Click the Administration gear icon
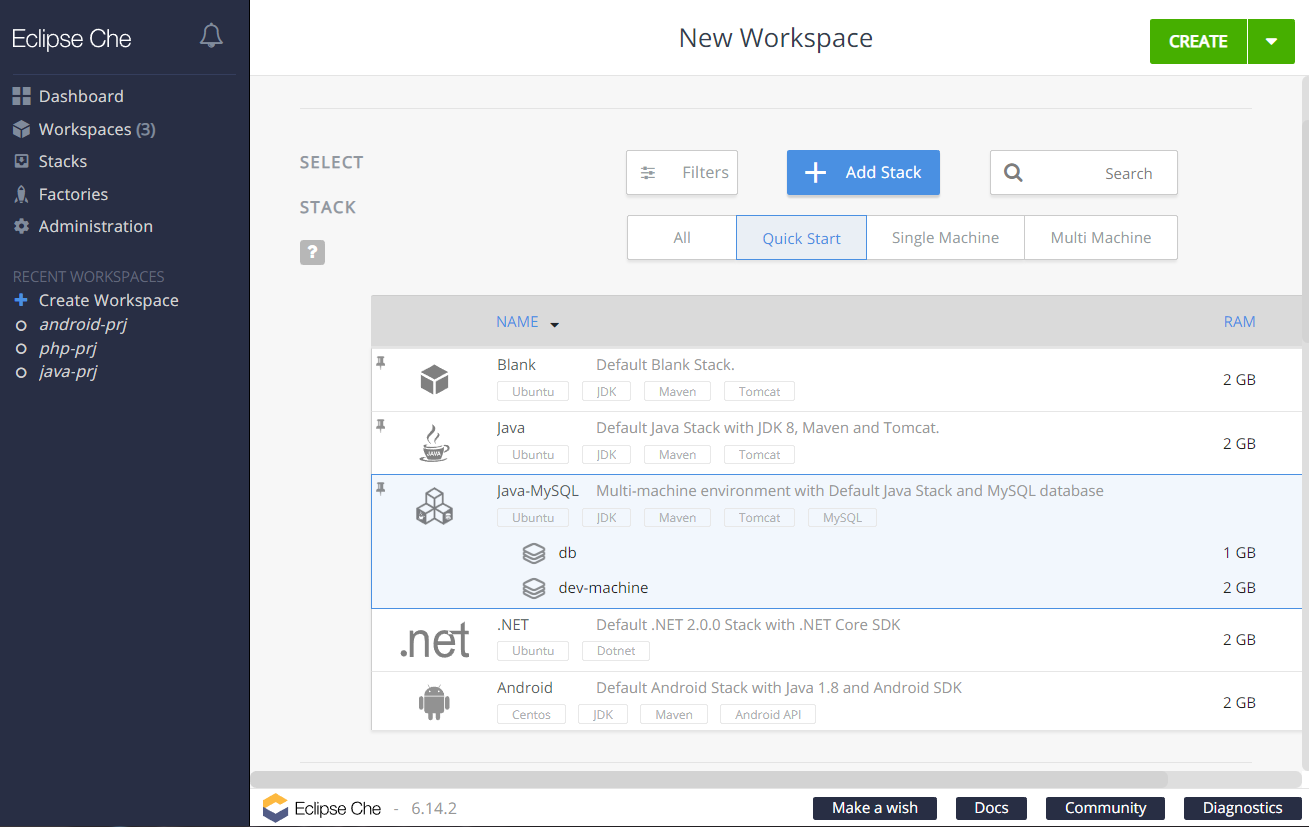Viewport: 1309px width, 827px height. (21, 226)
